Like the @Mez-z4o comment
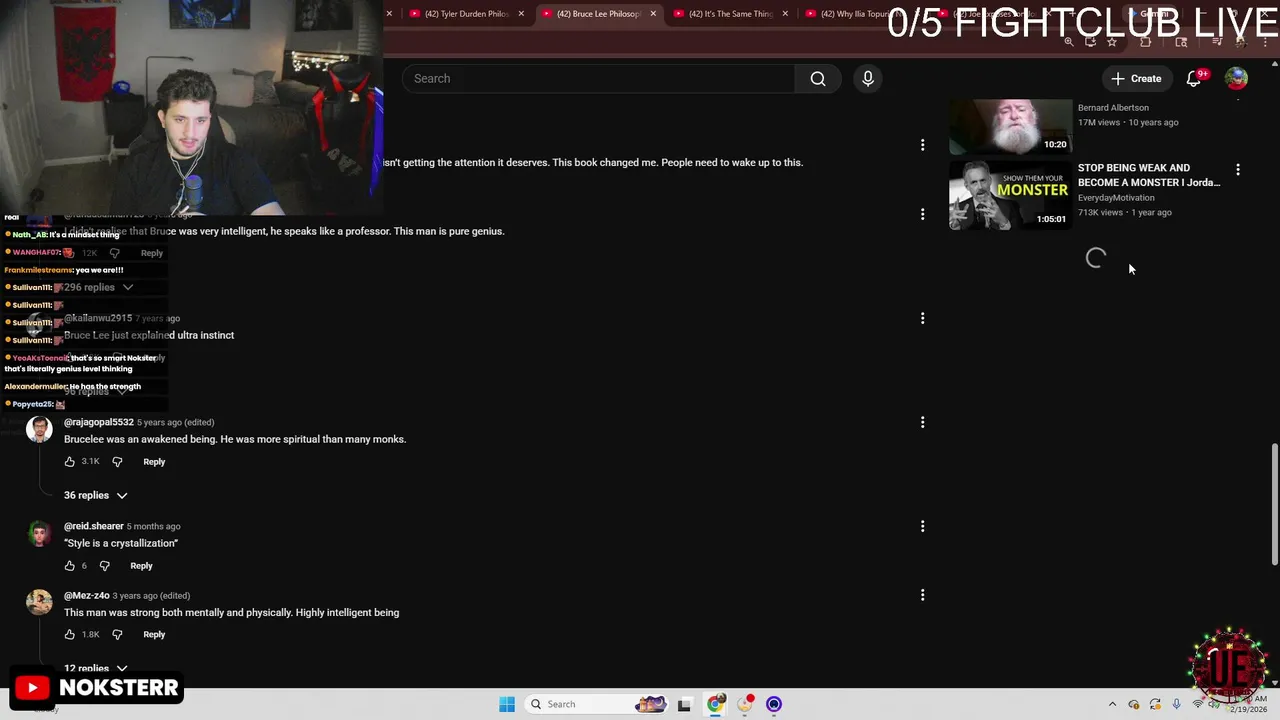This screenshot has height=720, width=1280. (x=70, y=635)
